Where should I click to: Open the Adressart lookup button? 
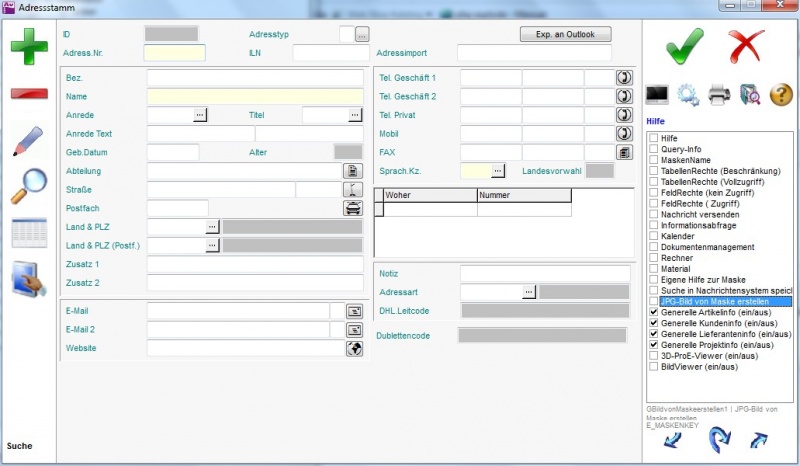529,292
